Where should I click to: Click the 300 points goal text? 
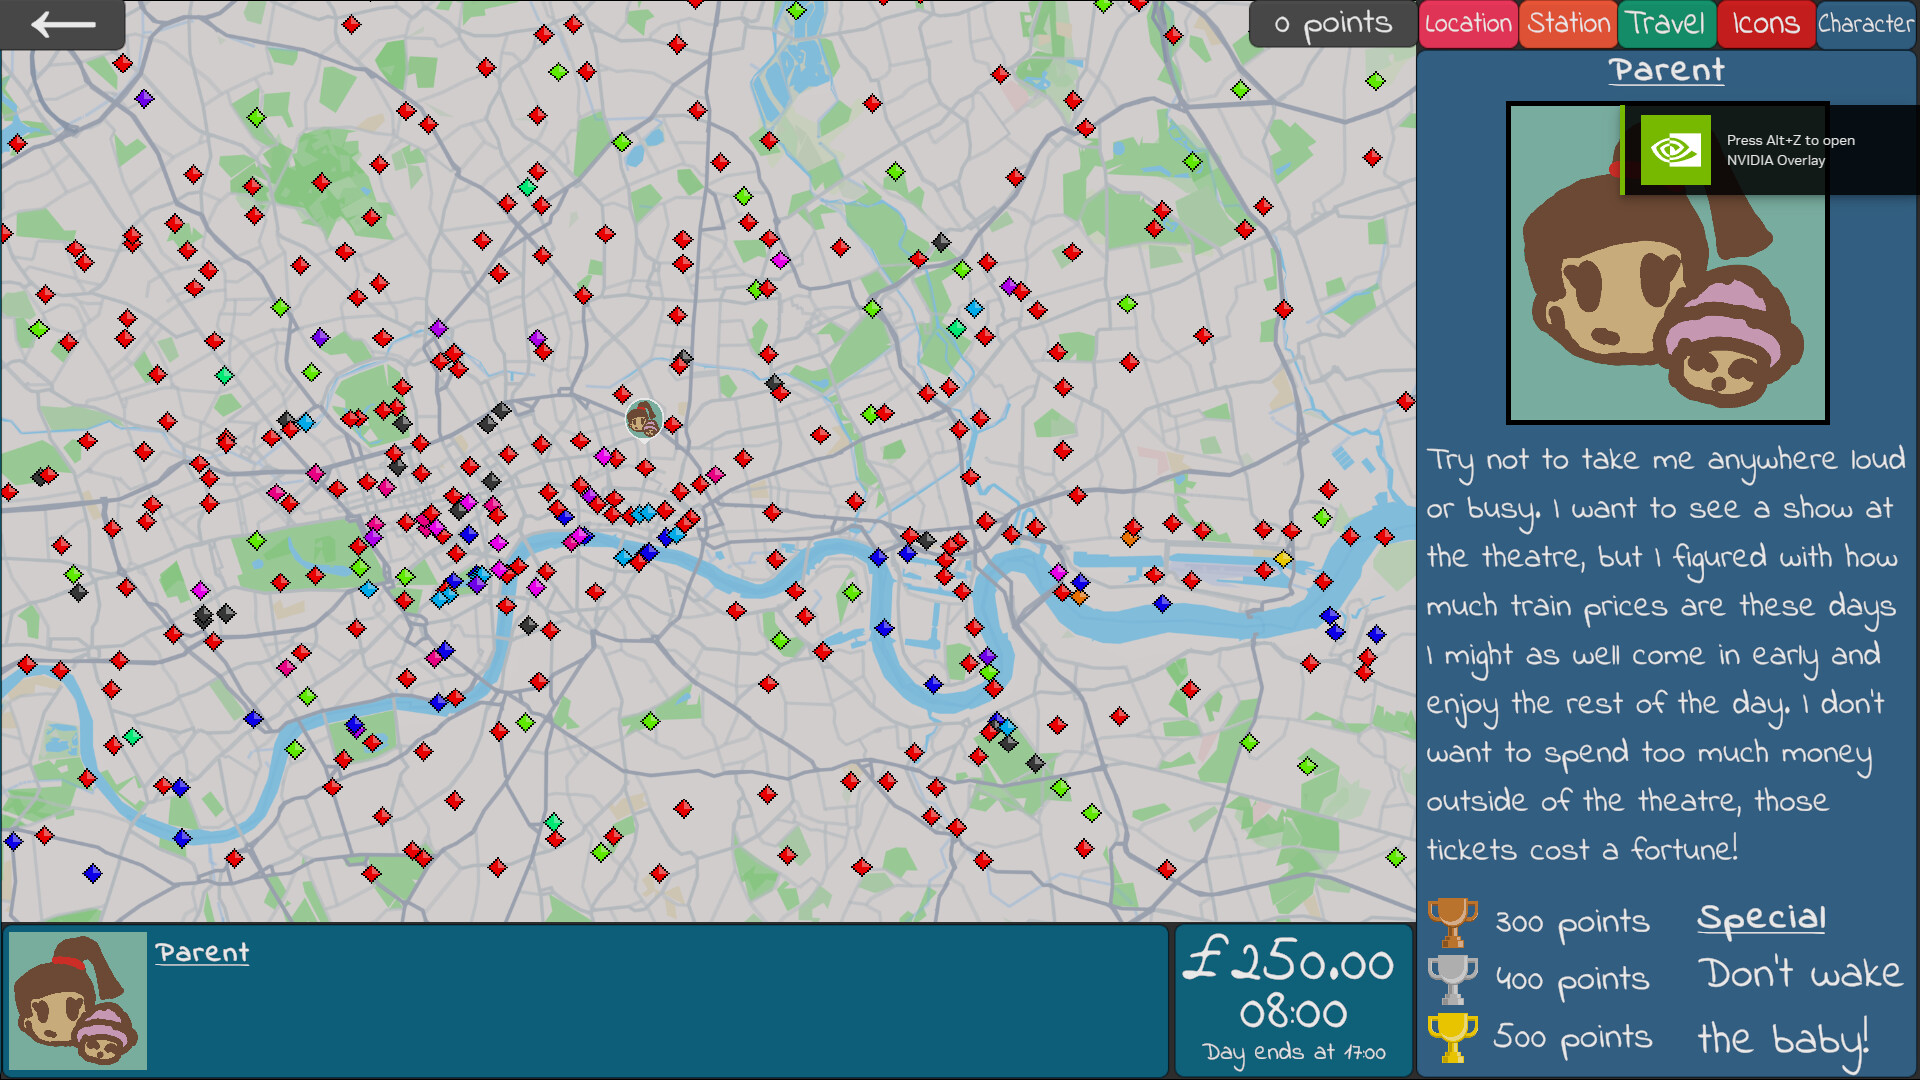(x=1572, y=922)
